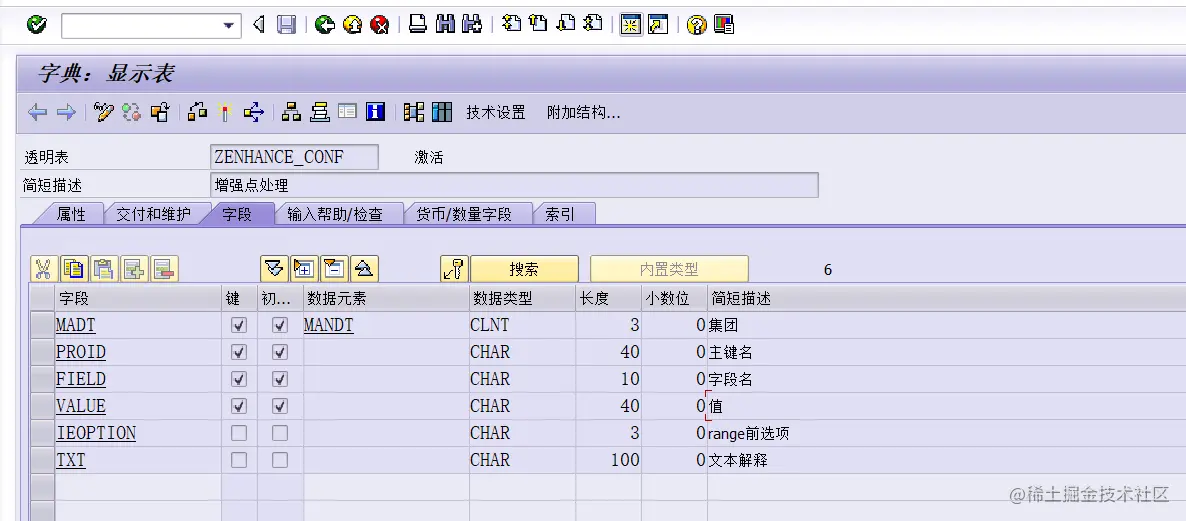The image size is (1186, 521).
Task: Open the 输入帮助/检查 tab
Action: 335,214
